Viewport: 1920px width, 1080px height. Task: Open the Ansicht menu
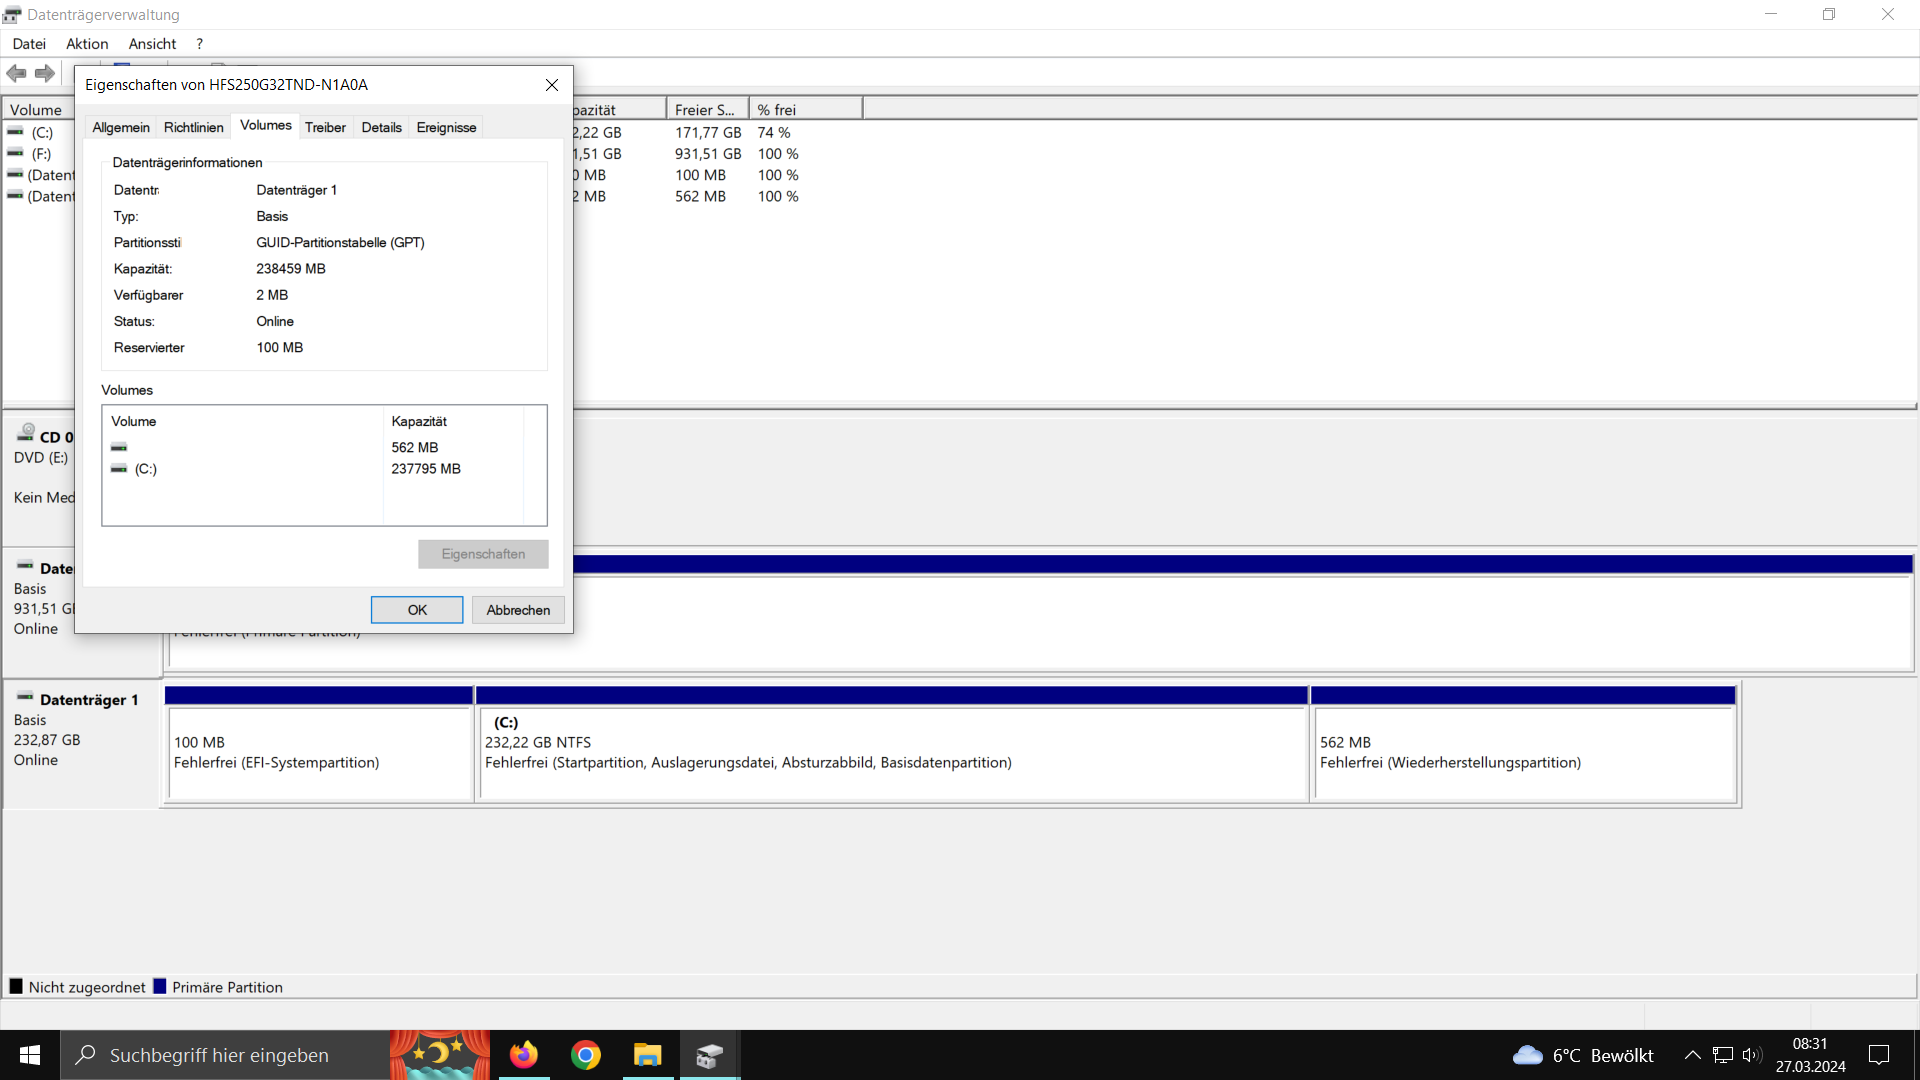(x=152, y=44)
